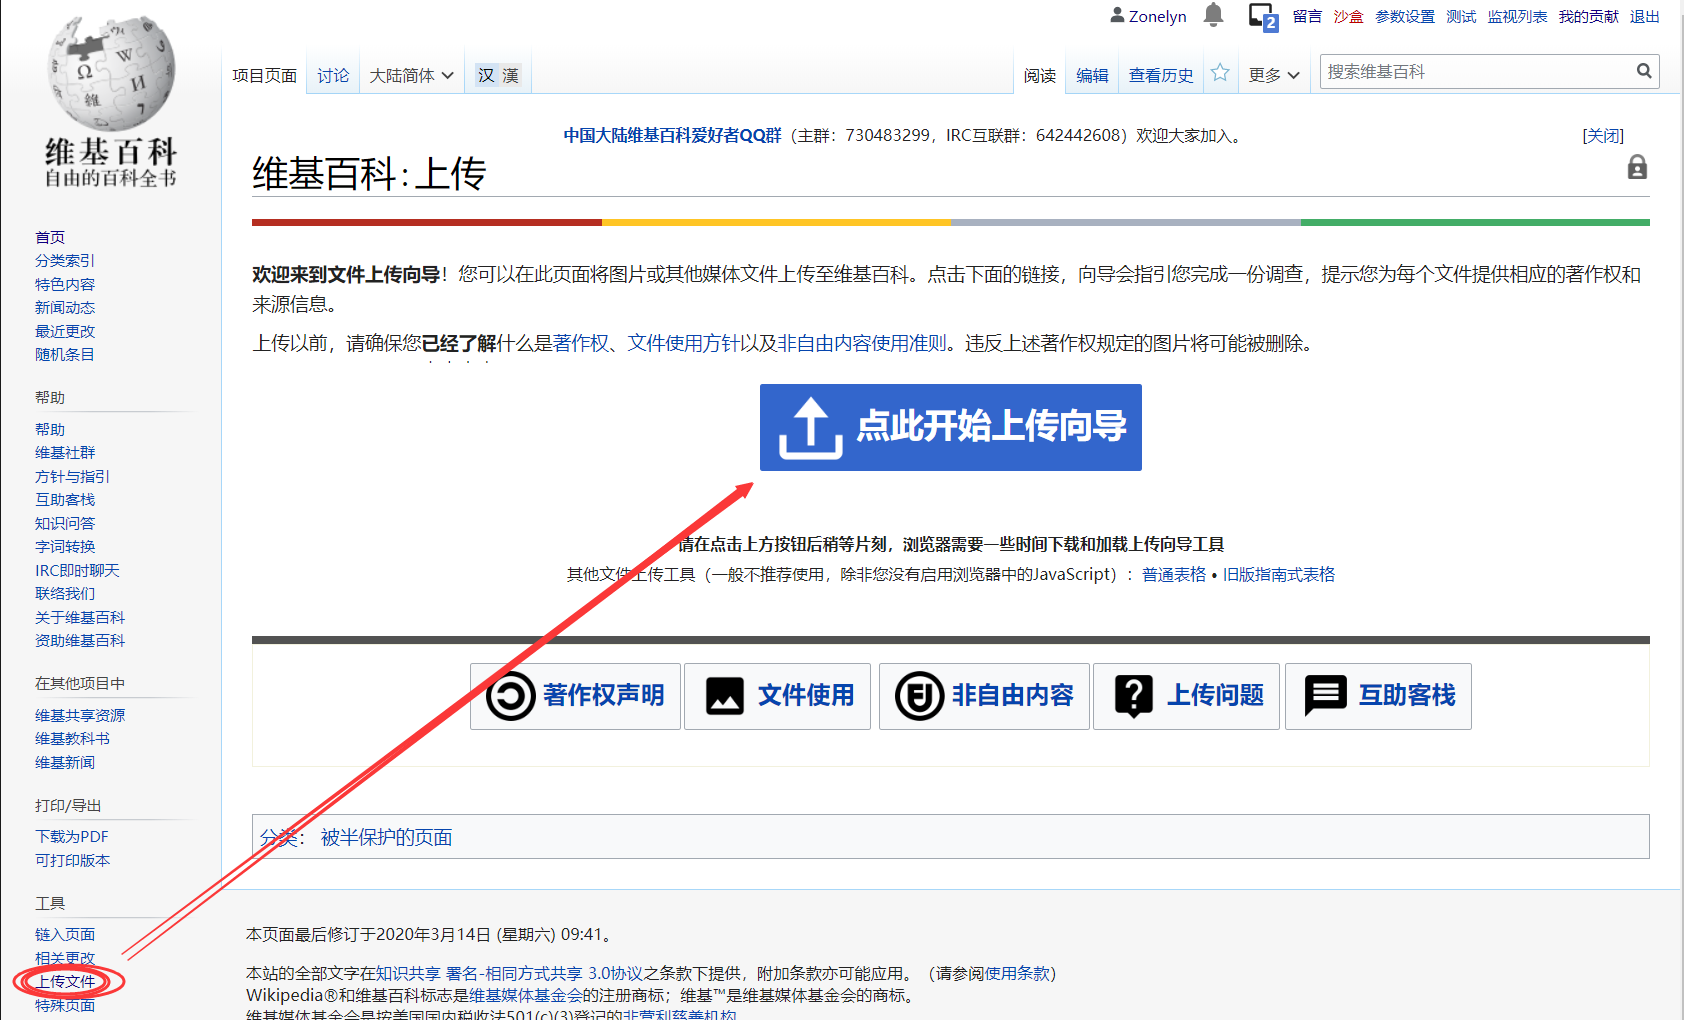Select the 编辑 tab
Image resolution: width=1684 pixels, height=1020 pixels.
(1092, 75)
